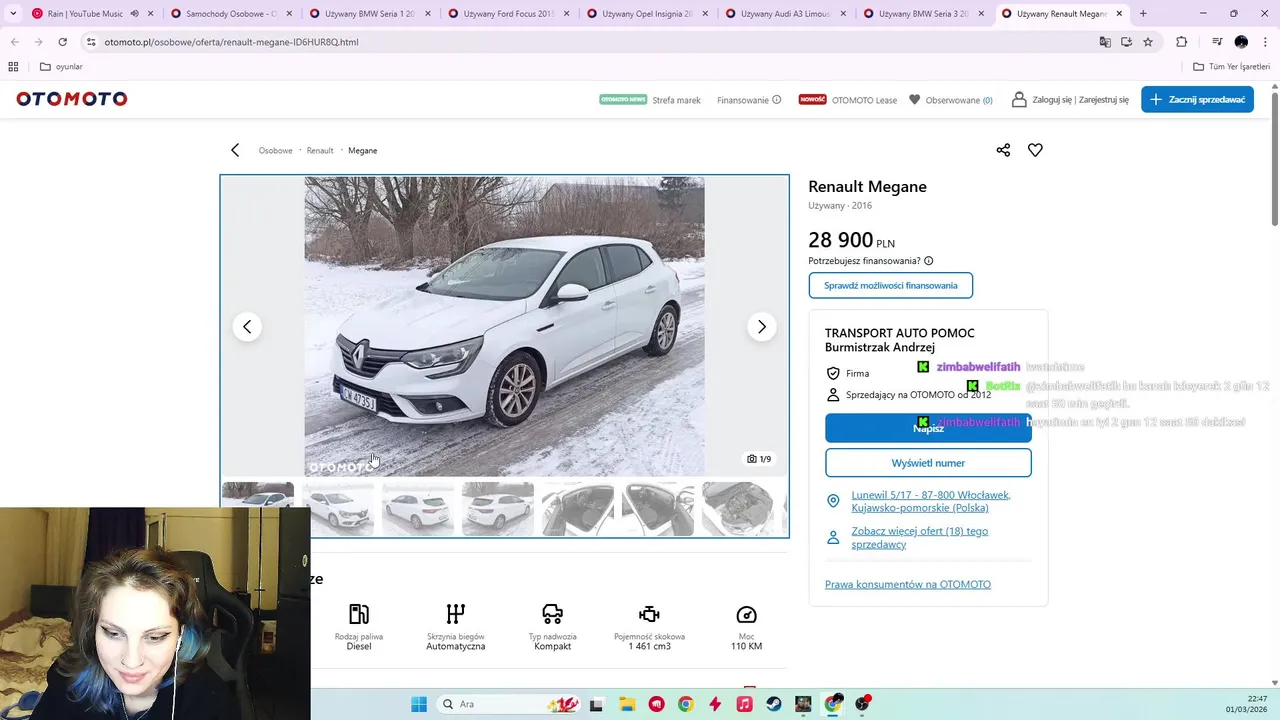Open the tab search dropdown
Image resolution: width=1280 pixels, height=720 pixels.
[x=13, y=14]
